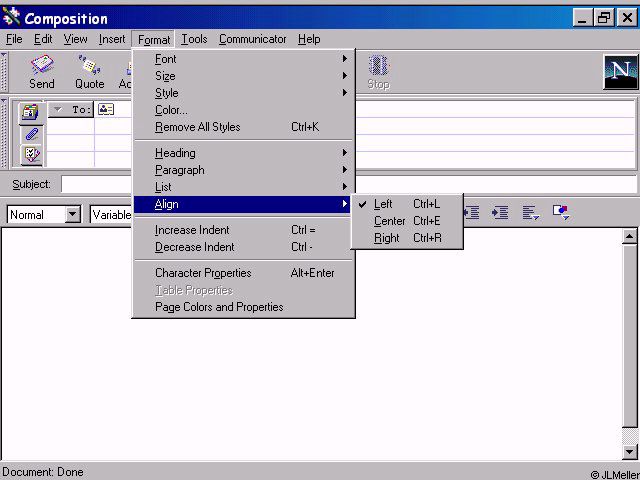Open the address message tab icon
Image resolution: width=640 pixels, height=480 pixels.
click(x=31, y=112)
